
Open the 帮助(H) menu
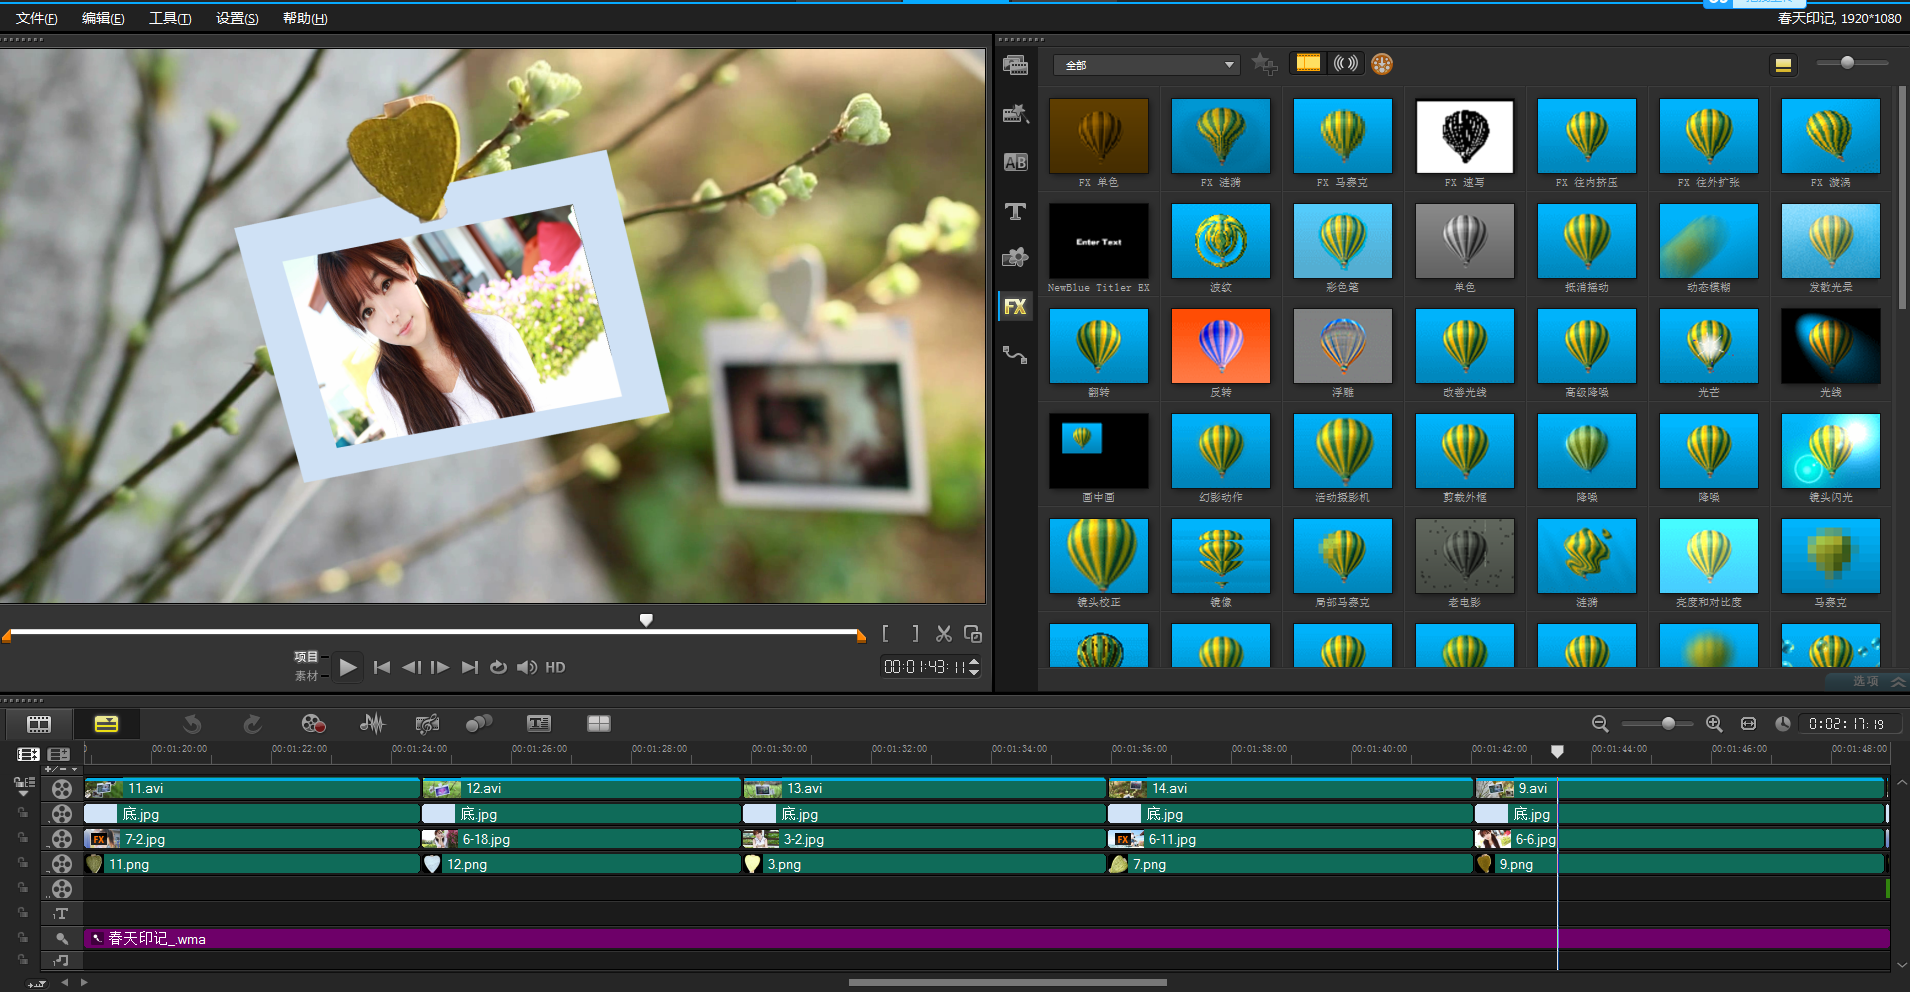click(305, 18)
